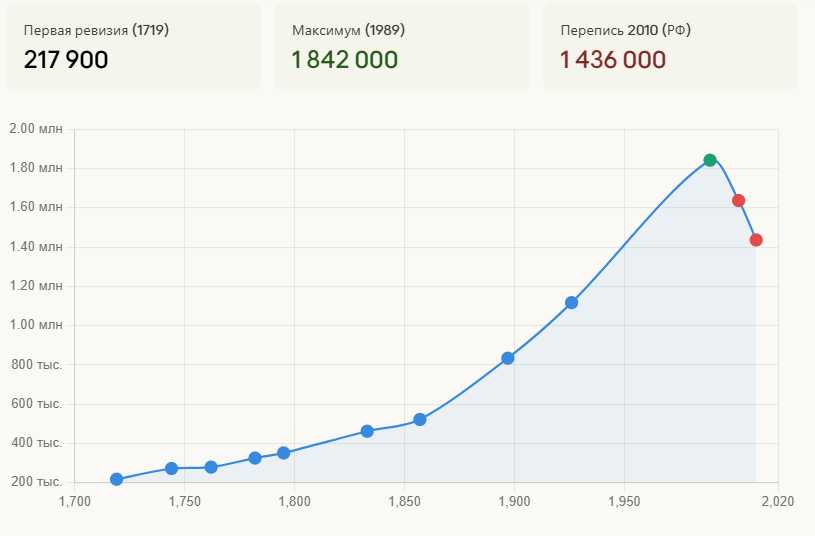Click the '1,750' x-axis label
This screenshot has width=815, height=536.
click(x=185, y=502)
